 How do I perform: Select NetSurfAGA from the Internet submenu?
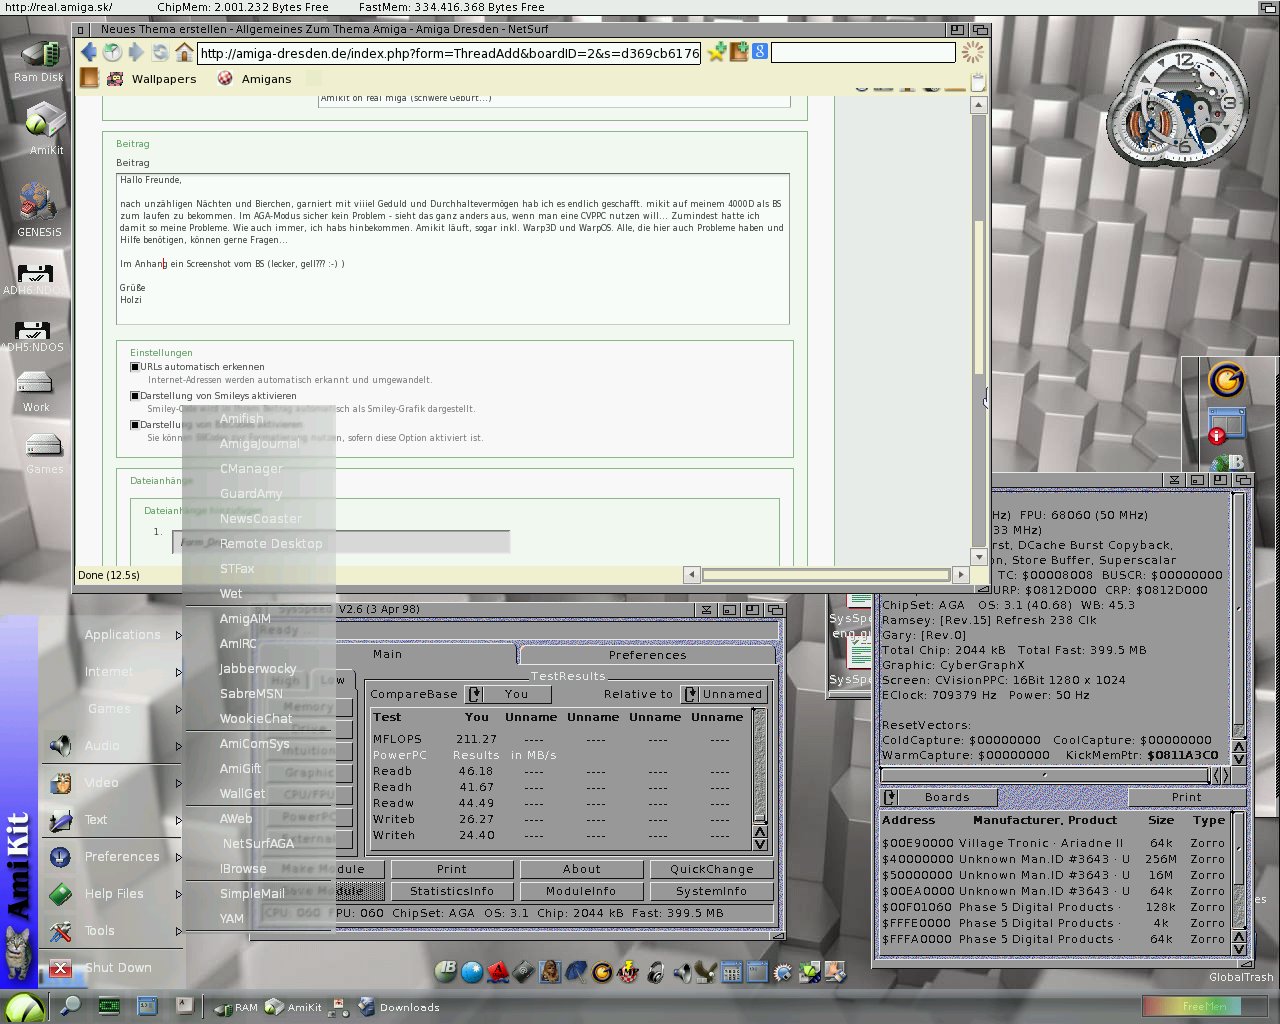[x=258, y=843]
